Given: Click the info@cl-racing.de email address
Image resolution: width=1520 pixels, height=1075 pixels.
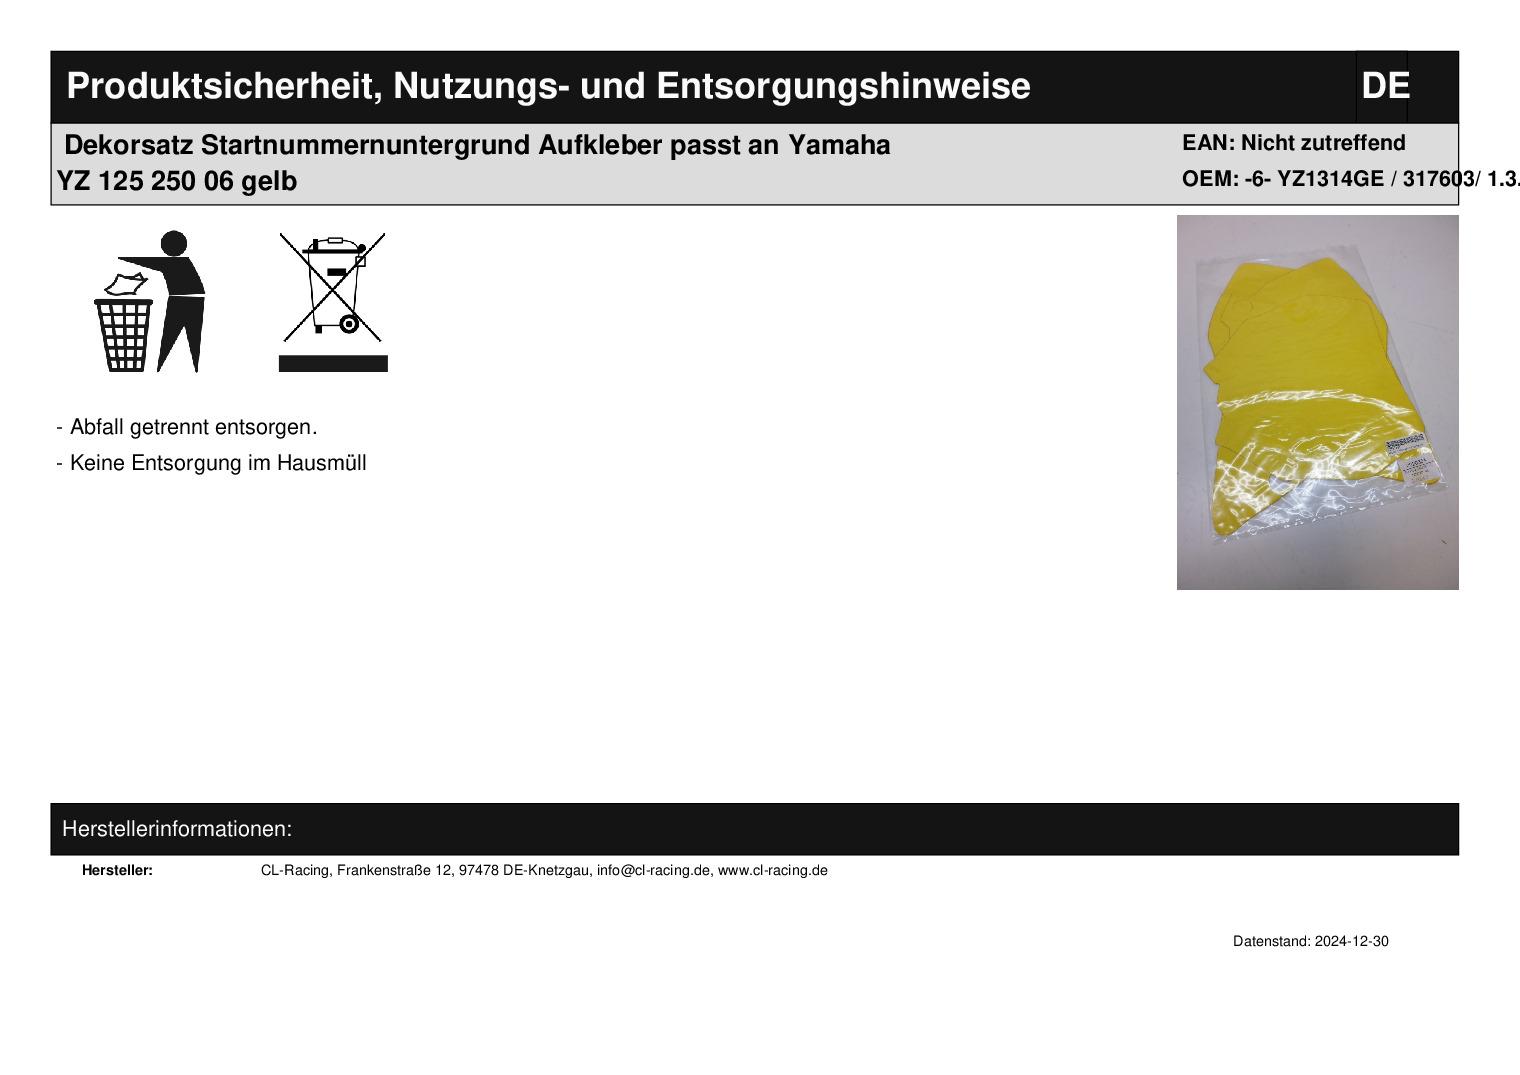Looking at the screenshot, I should (x=653, y=870).
